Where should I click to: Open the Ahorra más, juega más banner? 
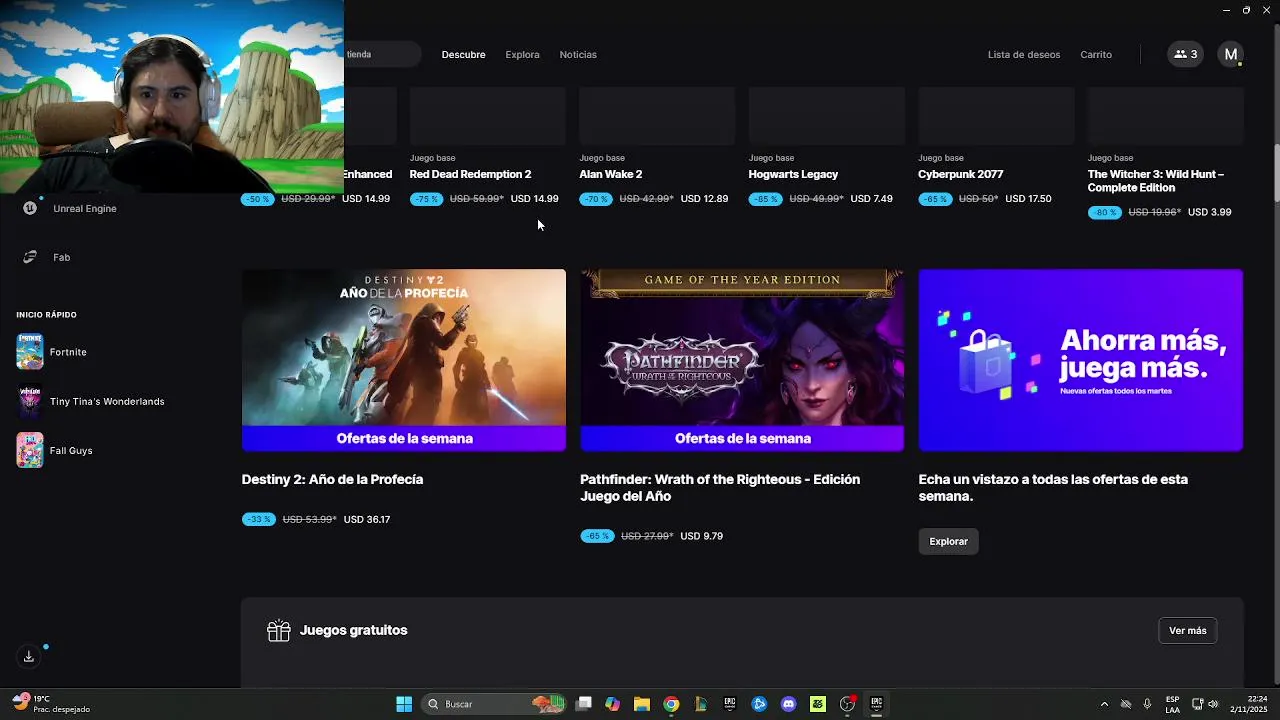click(1081, 360)
